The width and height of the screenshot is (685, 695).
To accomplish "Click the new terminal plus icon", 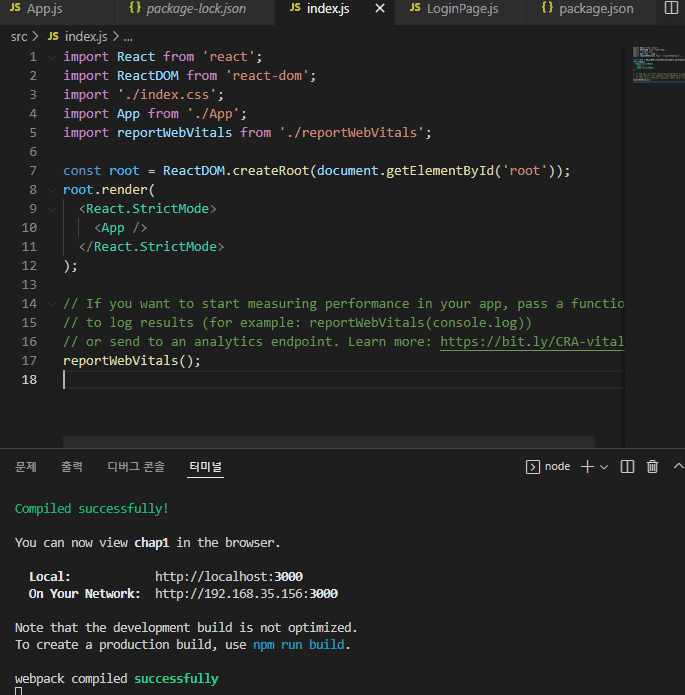I will pyautogui.click(x=587, y=466).
